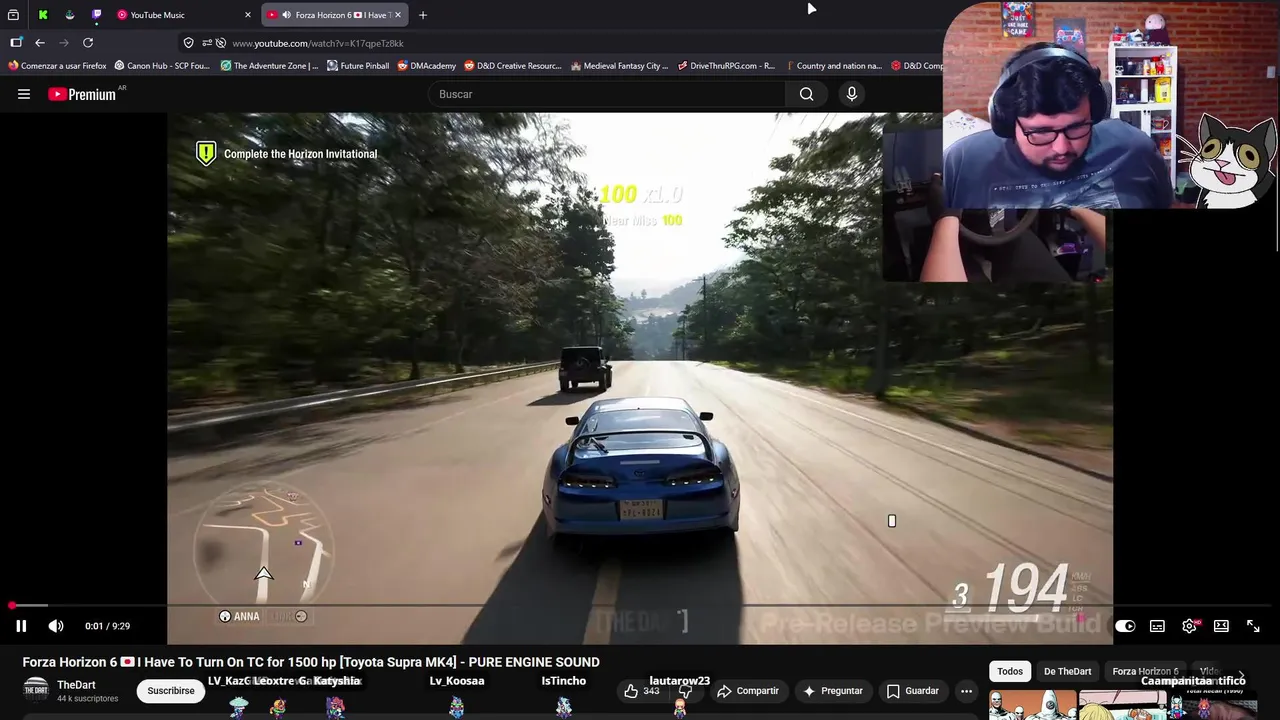
Task: Open DMAcademy bookmark
Action: [427, 66]
